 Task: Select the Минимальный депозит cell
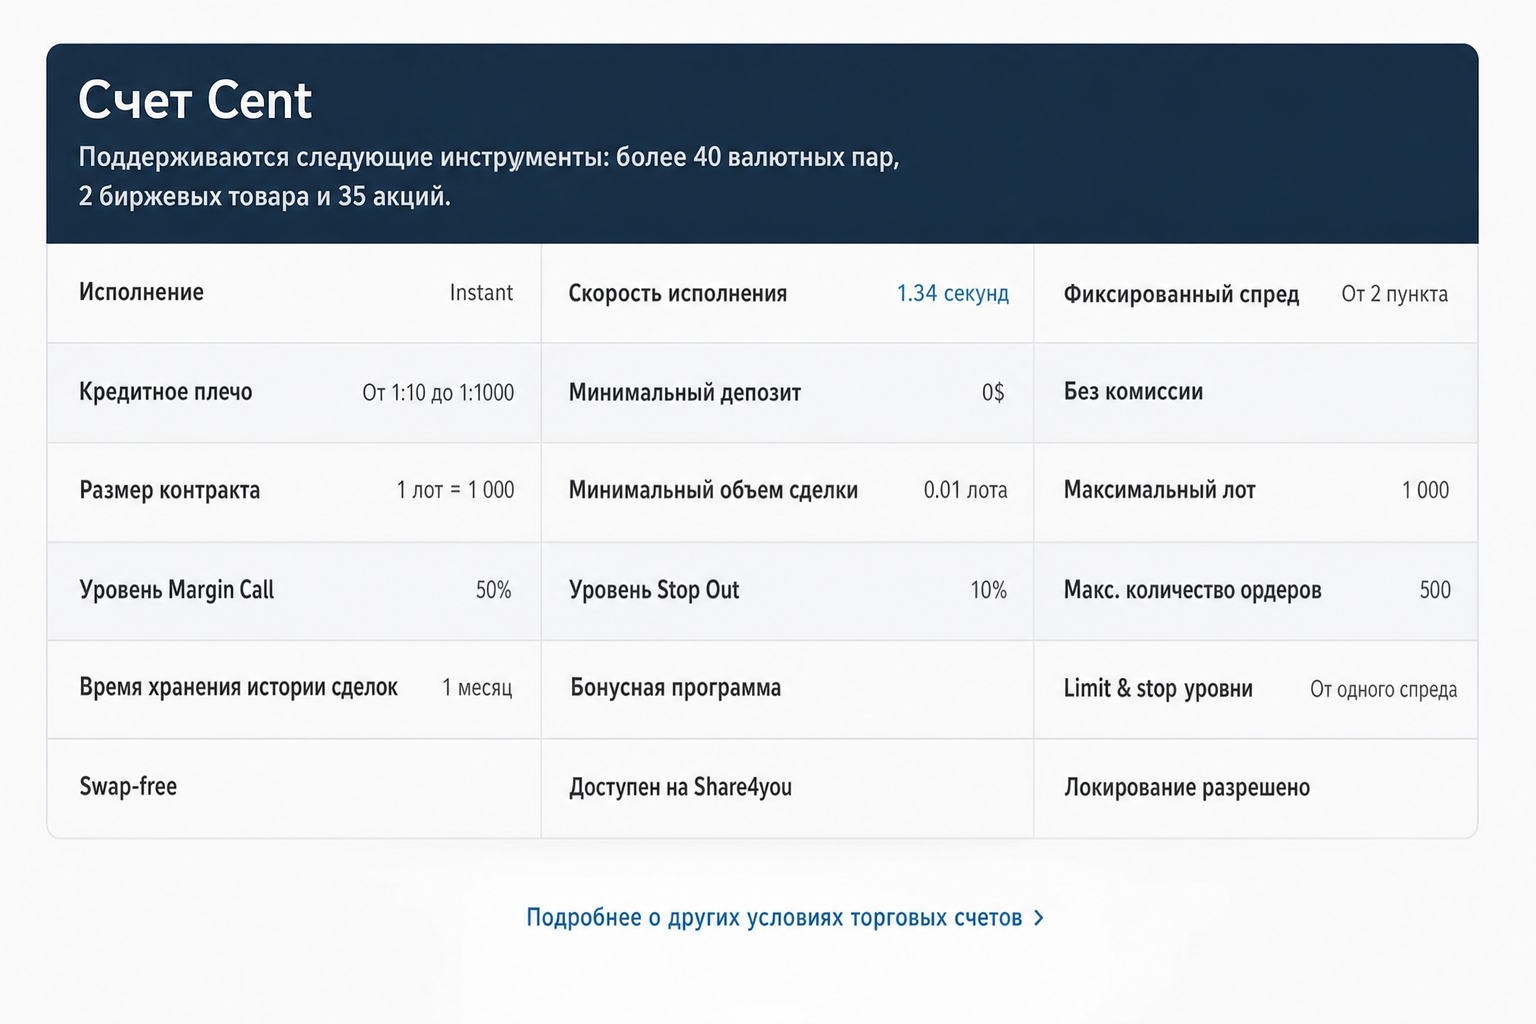click(x=787, y=393)
